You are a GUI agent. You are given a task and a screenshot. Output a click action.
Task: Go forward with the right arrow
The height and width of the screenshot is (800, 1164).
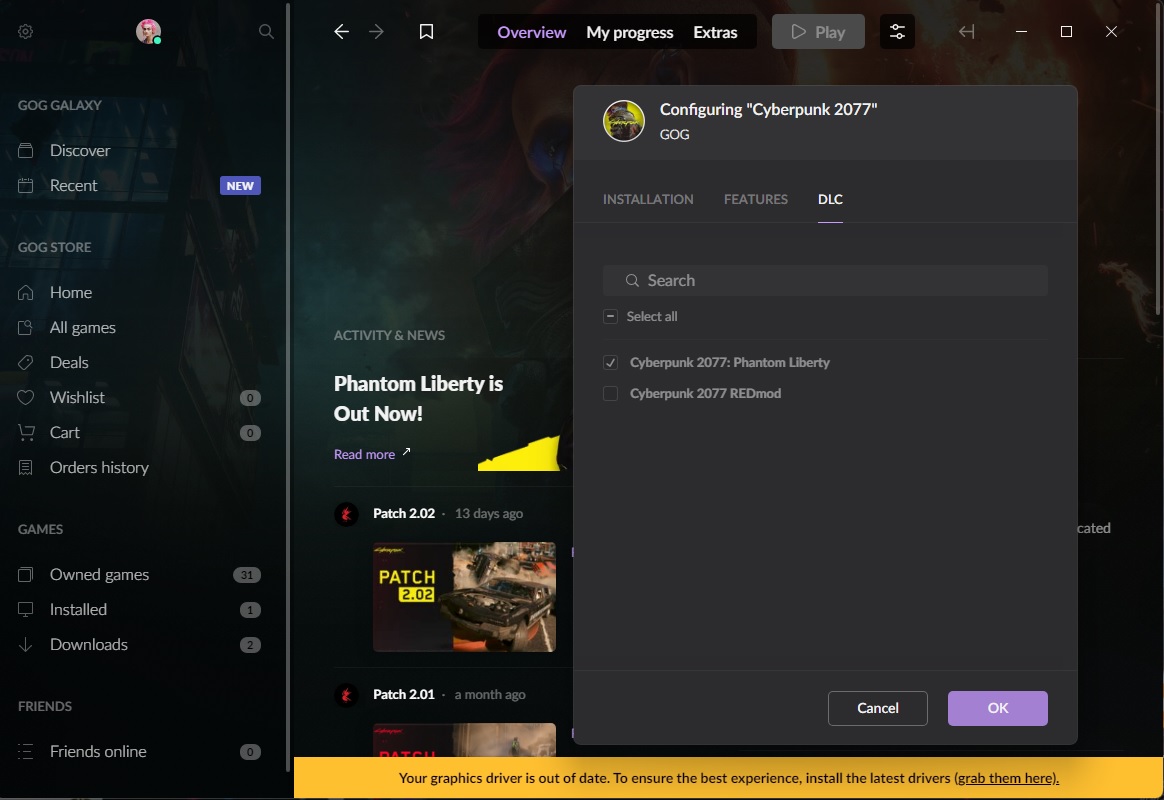click(x=376, y=31)
